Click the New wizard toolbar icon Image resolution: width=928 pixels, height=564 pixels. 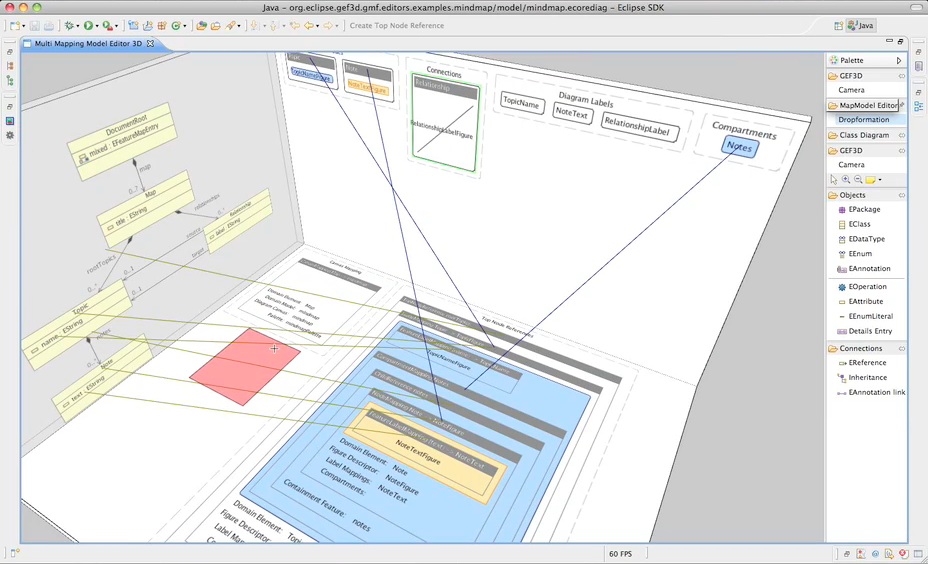[x=14, y=25]
